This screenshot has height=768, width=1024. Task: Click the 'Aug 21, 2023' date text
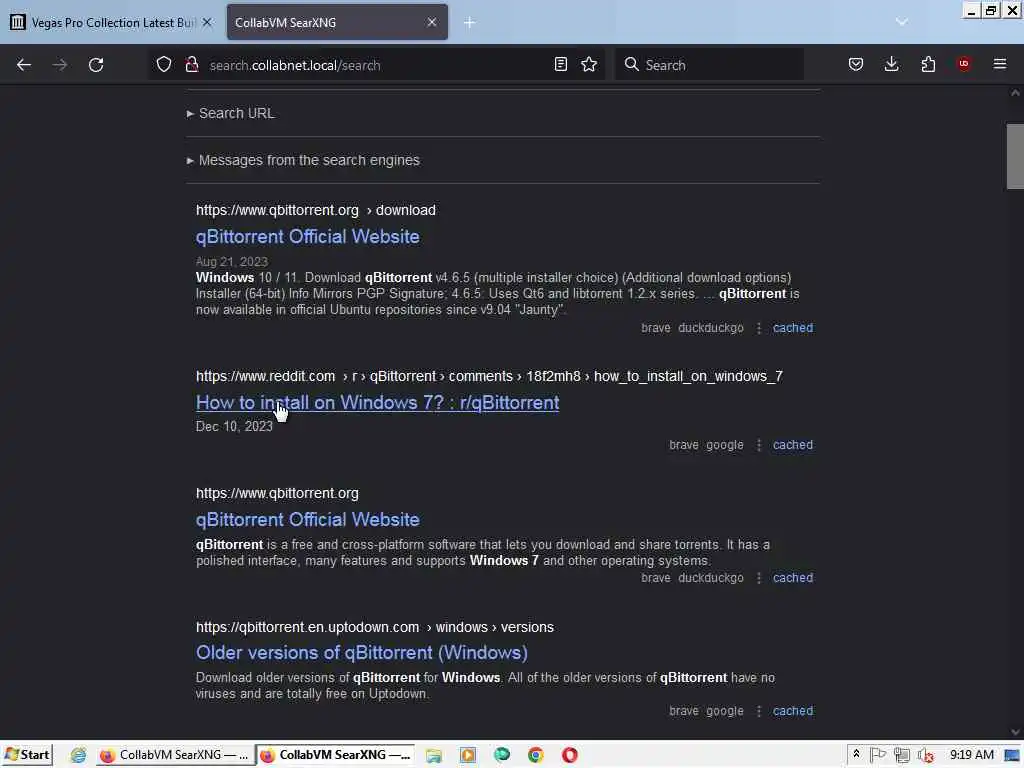point(232,262)
